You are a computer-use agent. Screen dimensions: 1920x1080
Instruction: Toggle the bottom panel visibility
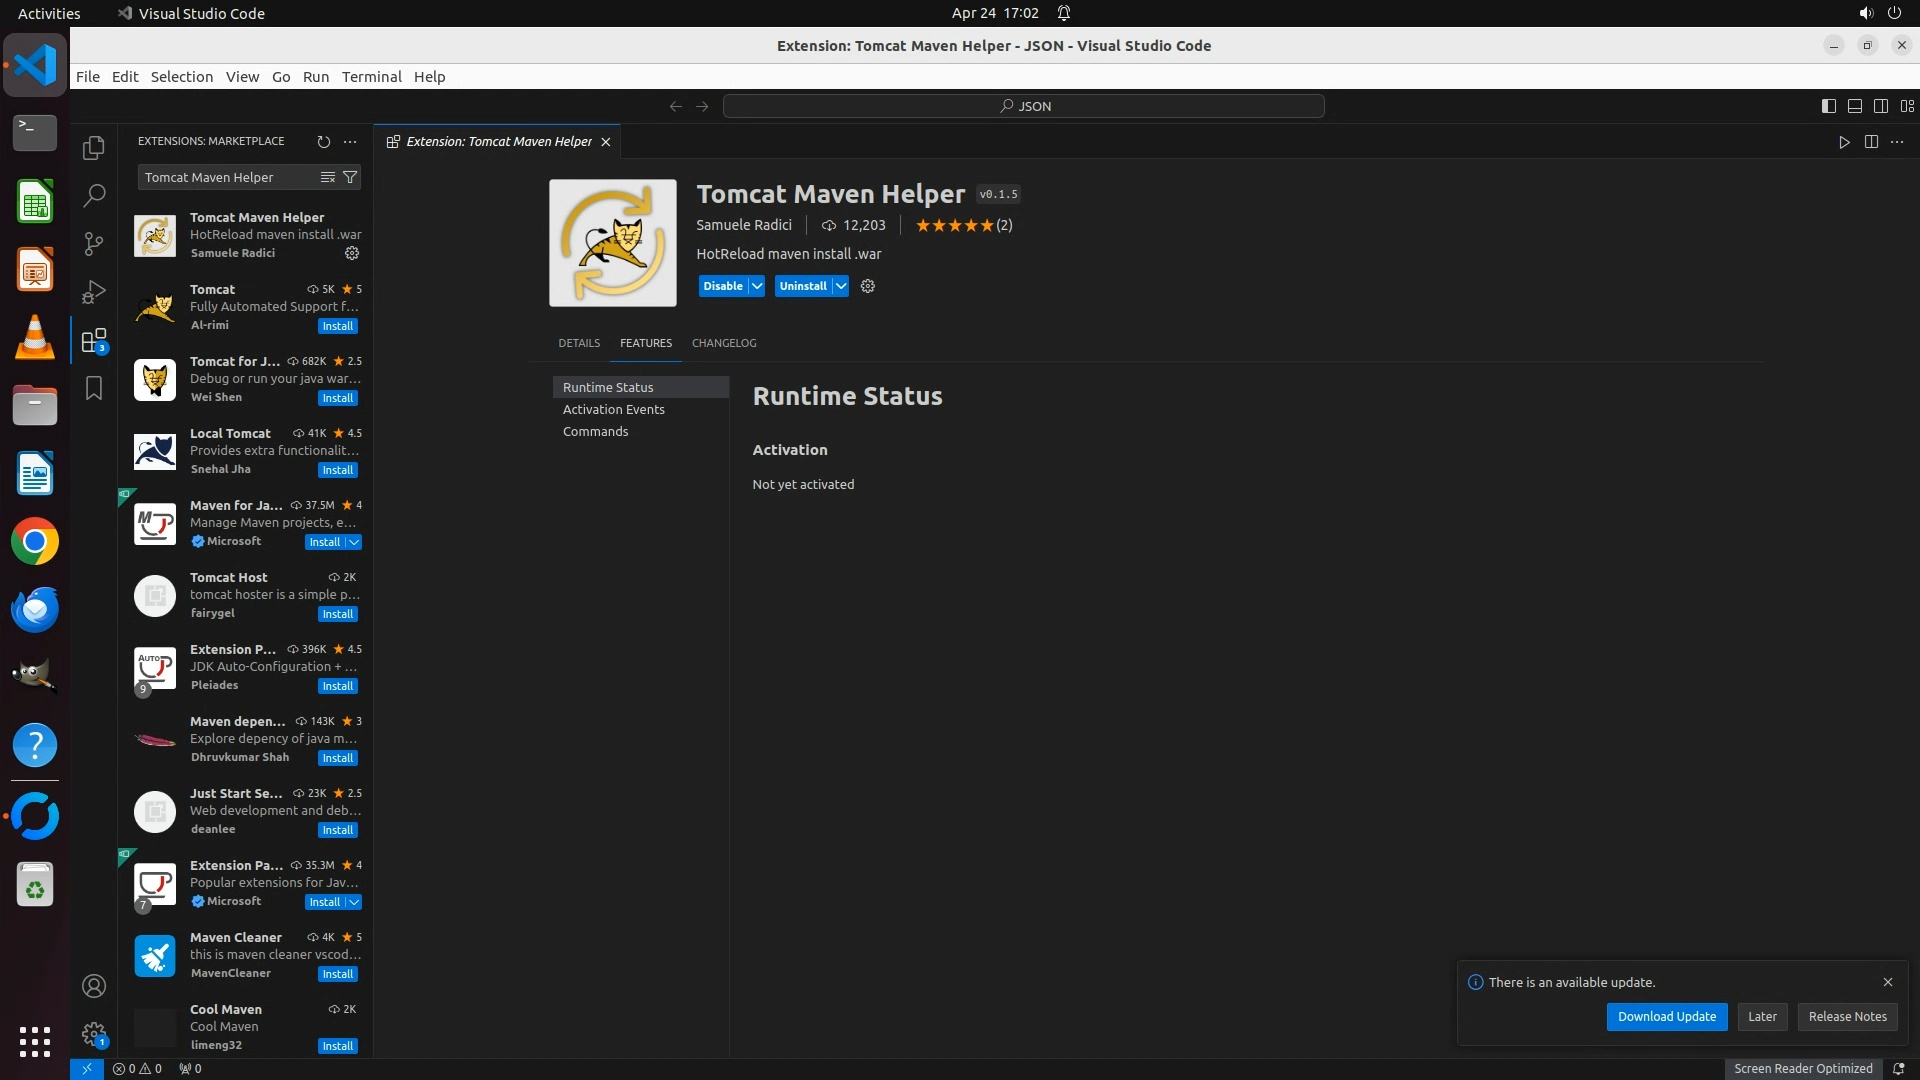(x=1854, y=106)
